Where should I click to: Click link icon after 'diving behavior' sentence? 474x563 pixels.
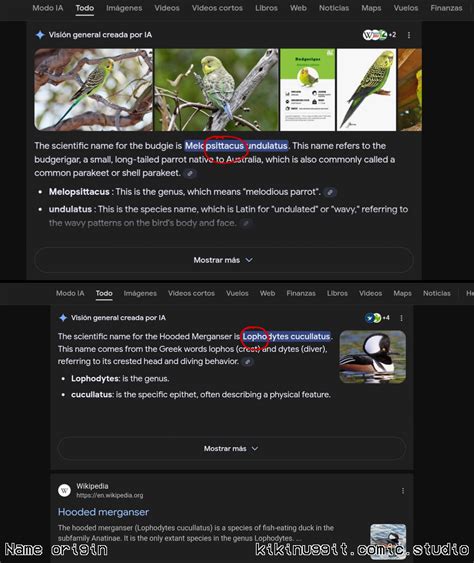[x=247, y=362]
